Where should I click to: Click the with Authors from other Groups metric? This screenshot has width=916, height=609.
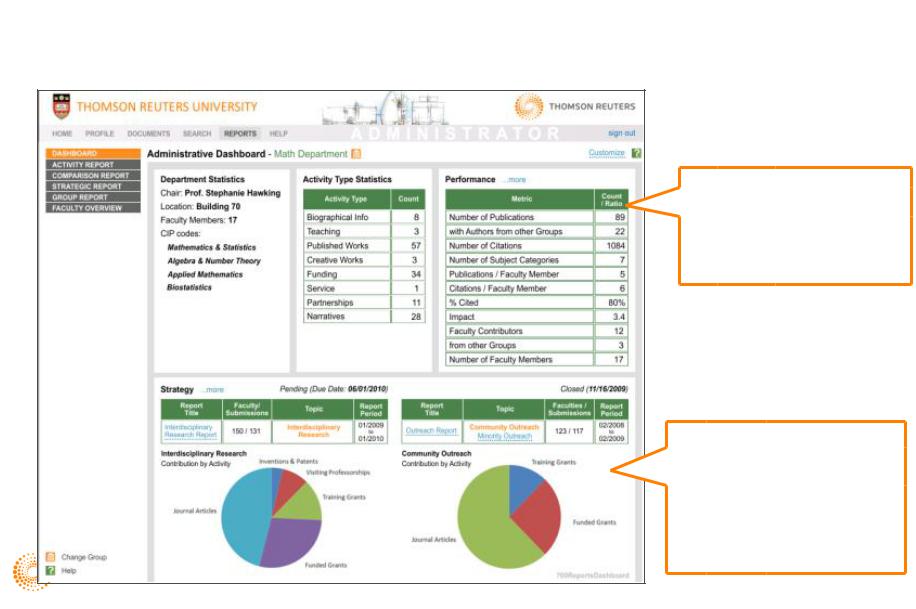tap(537, 231)
